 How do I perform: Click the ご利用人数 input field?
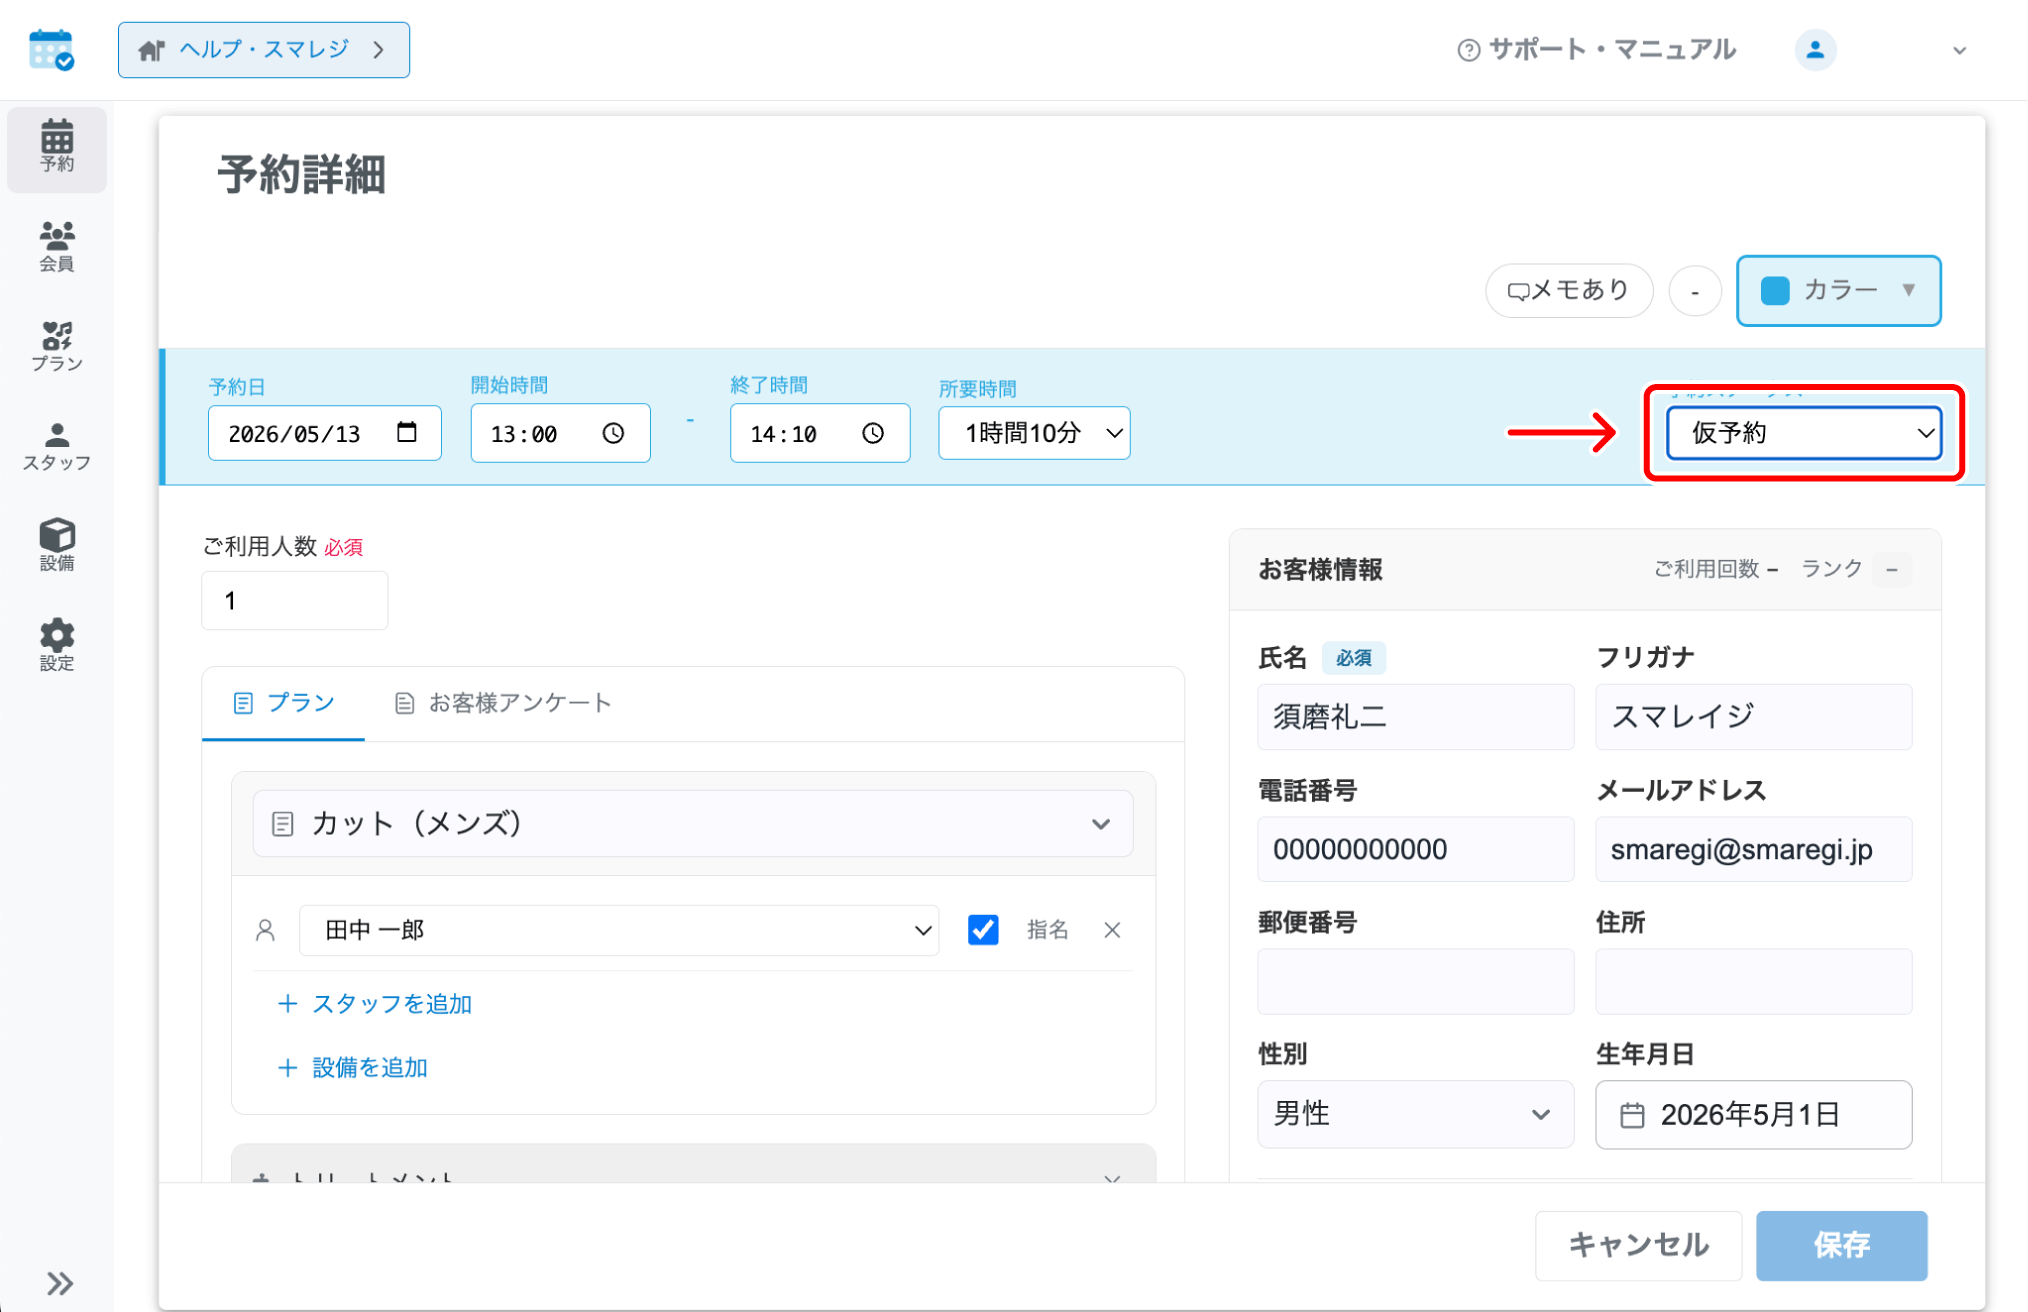click(295, 600)
